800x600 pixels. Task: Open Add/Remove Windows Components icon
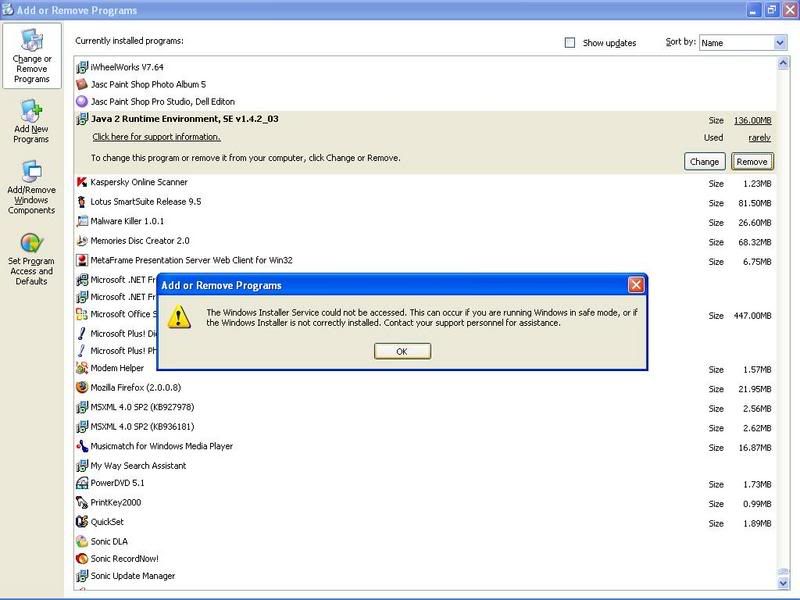(32, 187)
